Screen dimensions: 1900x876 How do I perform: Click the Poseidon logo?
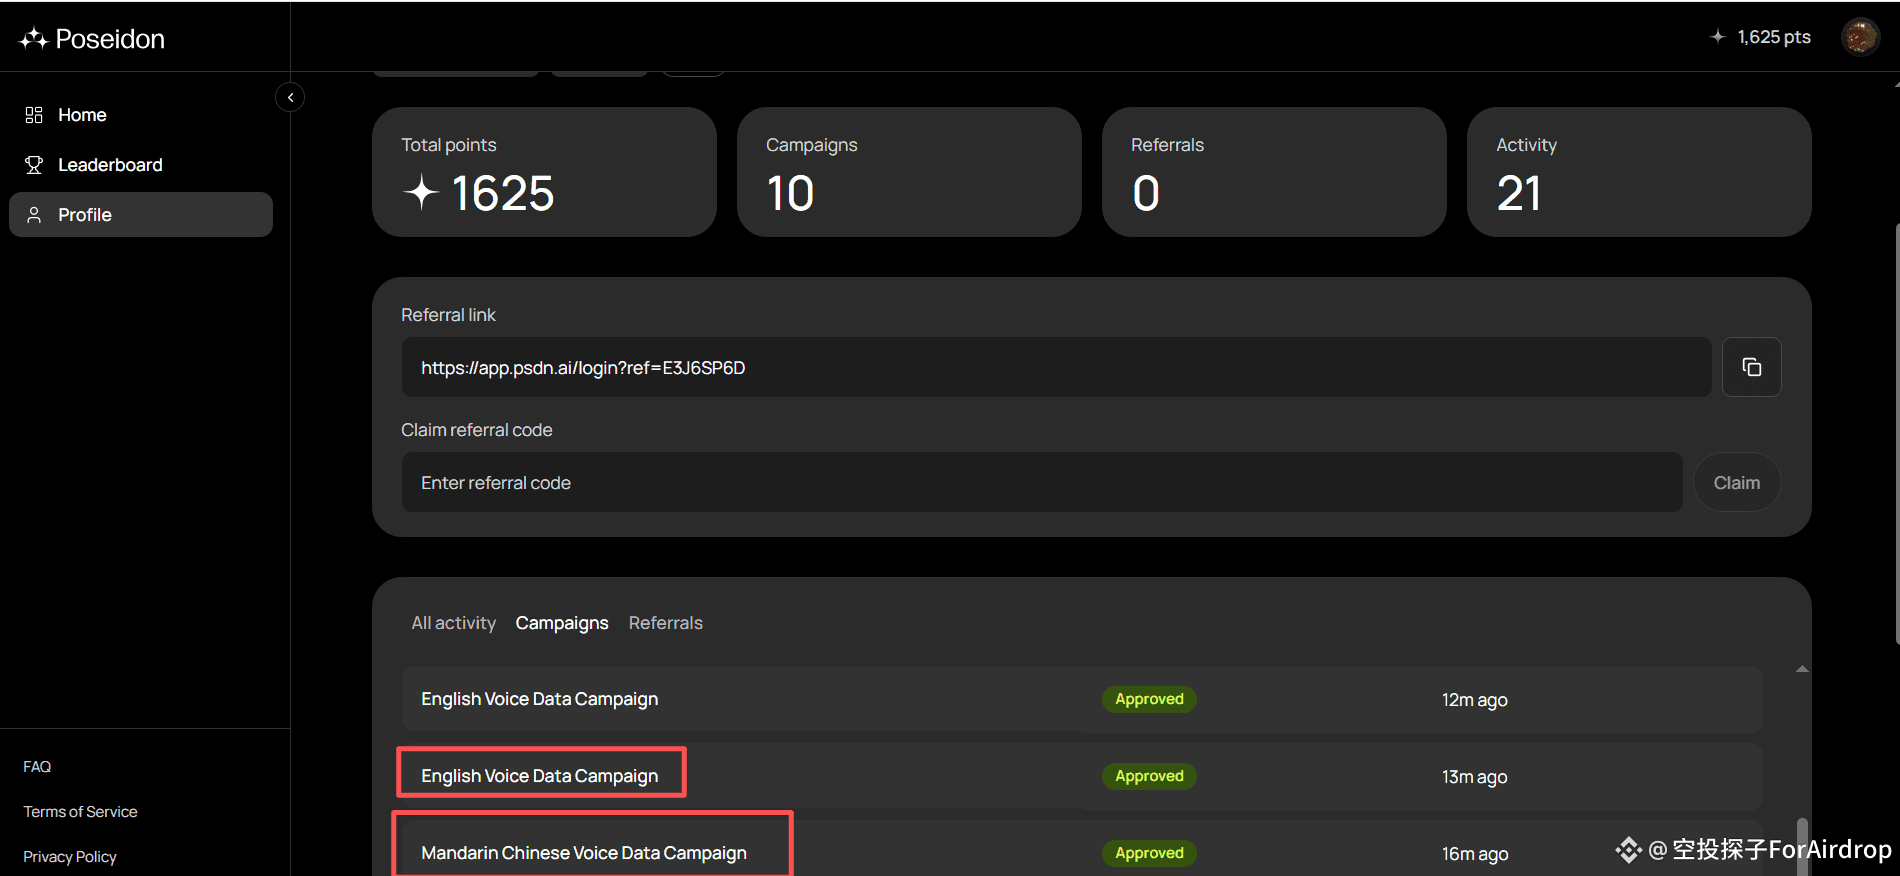[x=92, y=38]
